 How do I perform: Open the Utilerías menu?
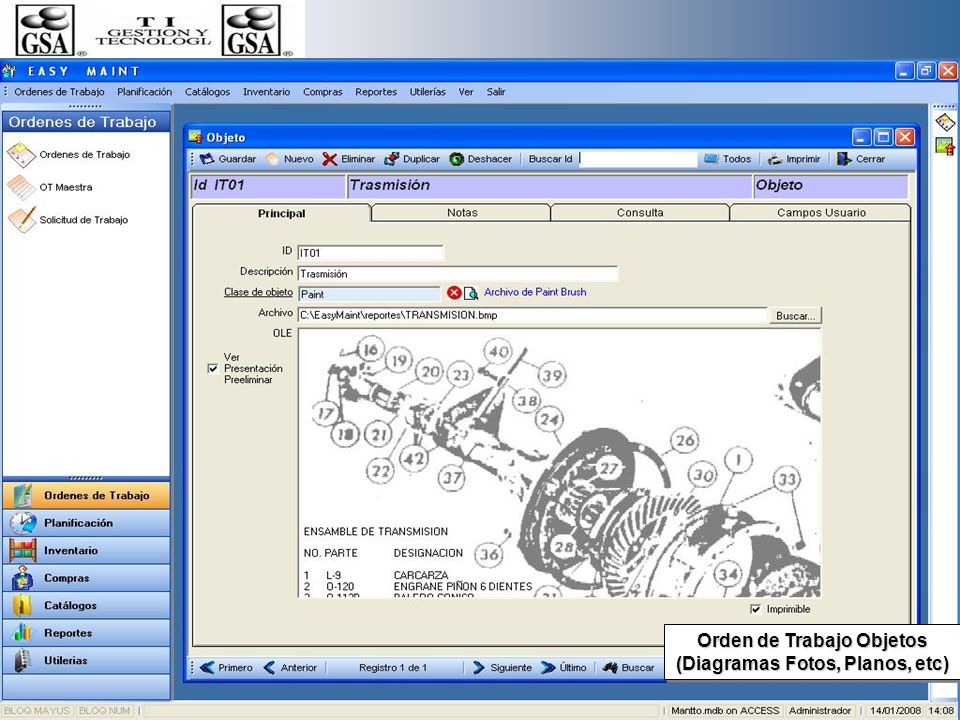coord(427,92)
